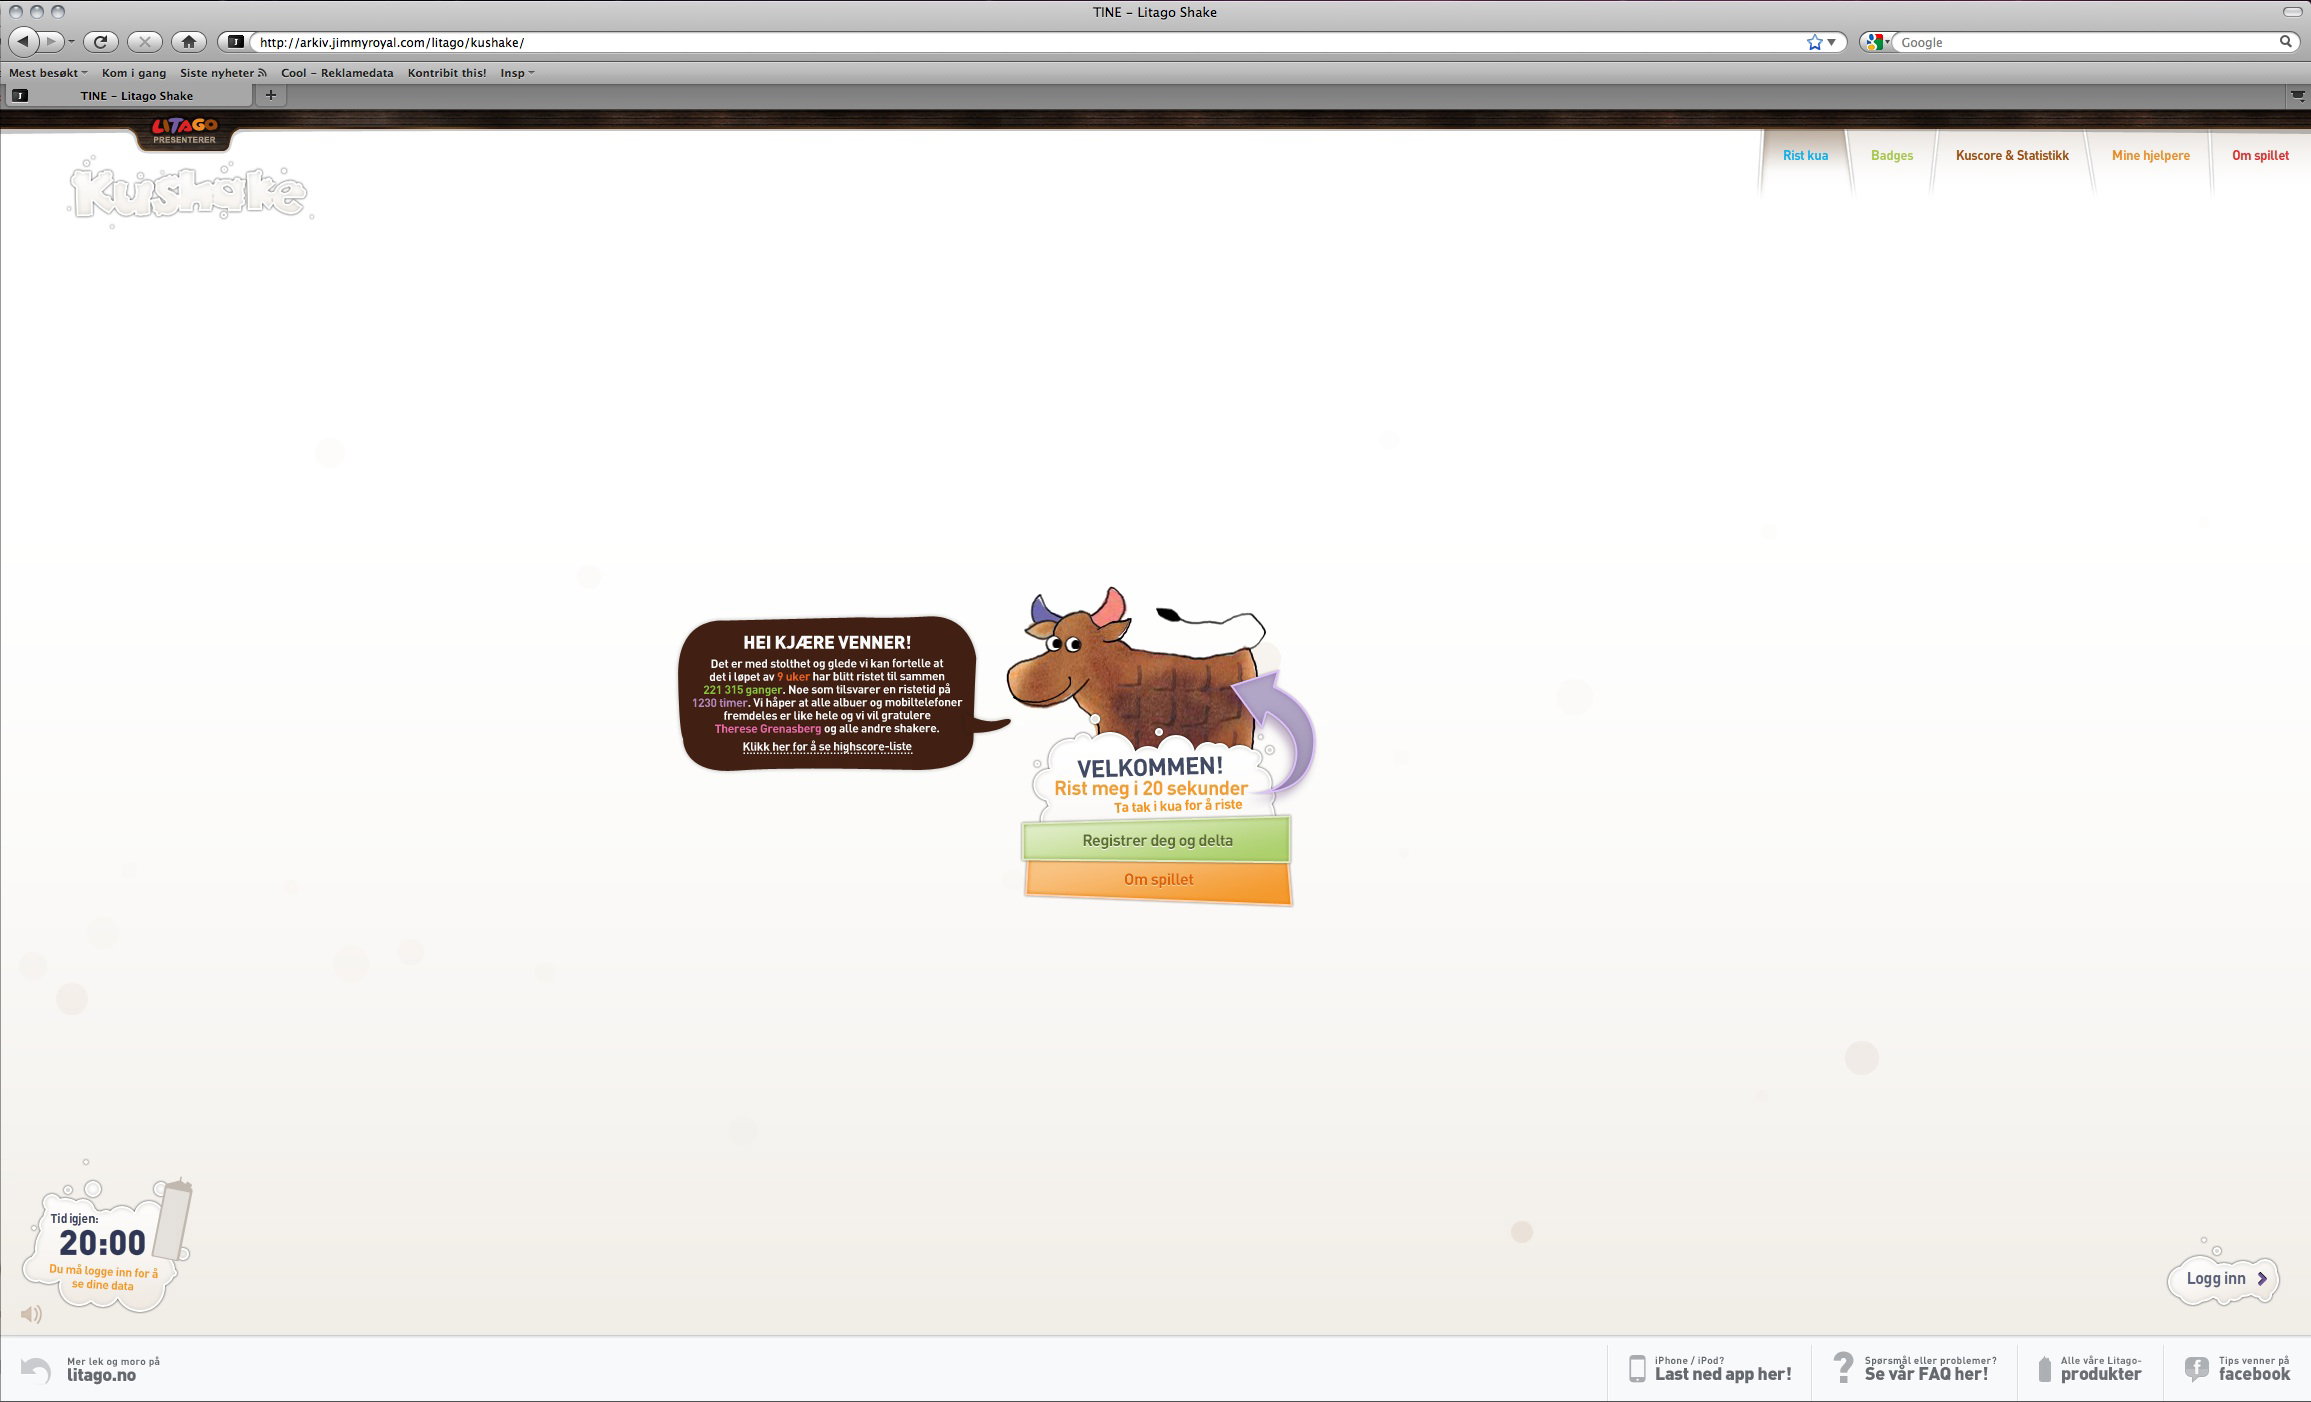Image resolution: width=2311 pixels, height=1402 pixels.
Task: Click the 20:00 countdown timer
Action: point(102,1243)
